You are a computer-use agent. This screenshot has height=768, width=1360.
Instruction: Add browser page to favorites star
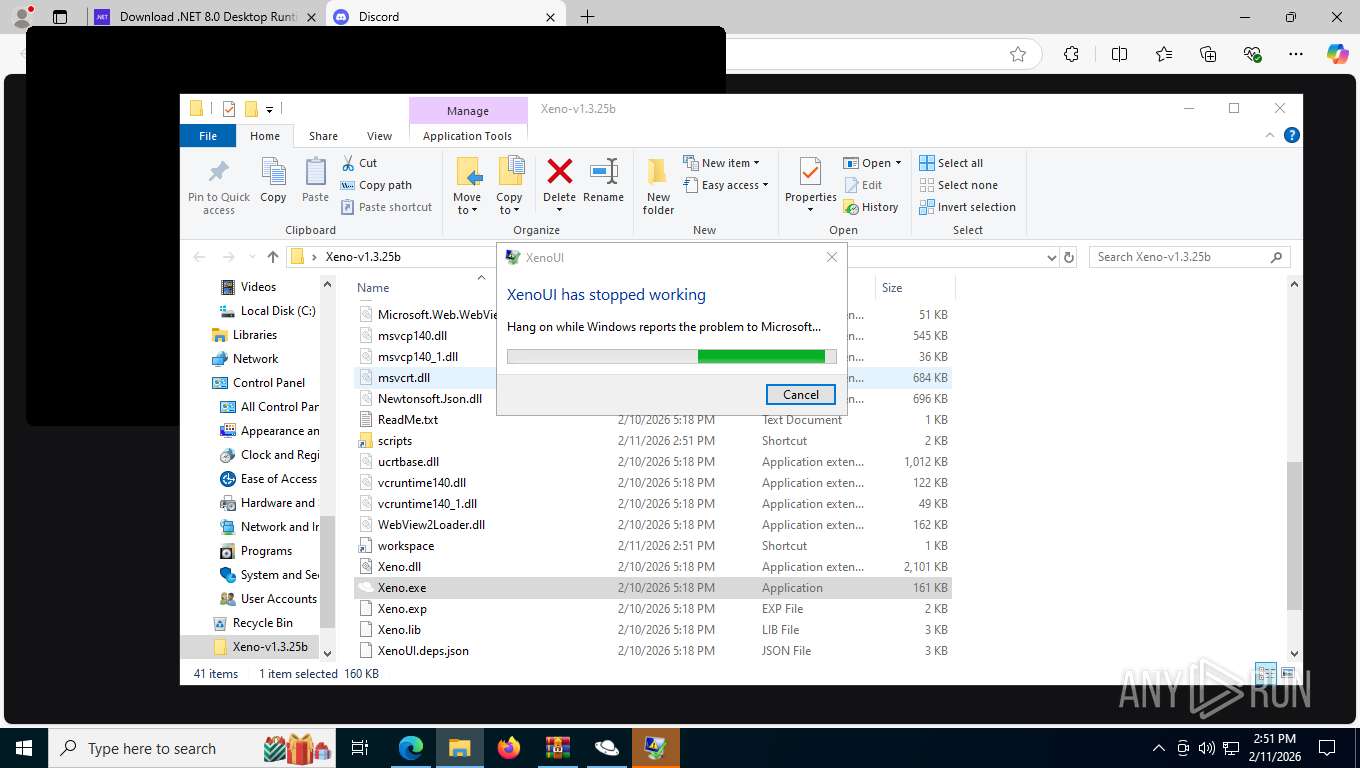(1018, 55)
